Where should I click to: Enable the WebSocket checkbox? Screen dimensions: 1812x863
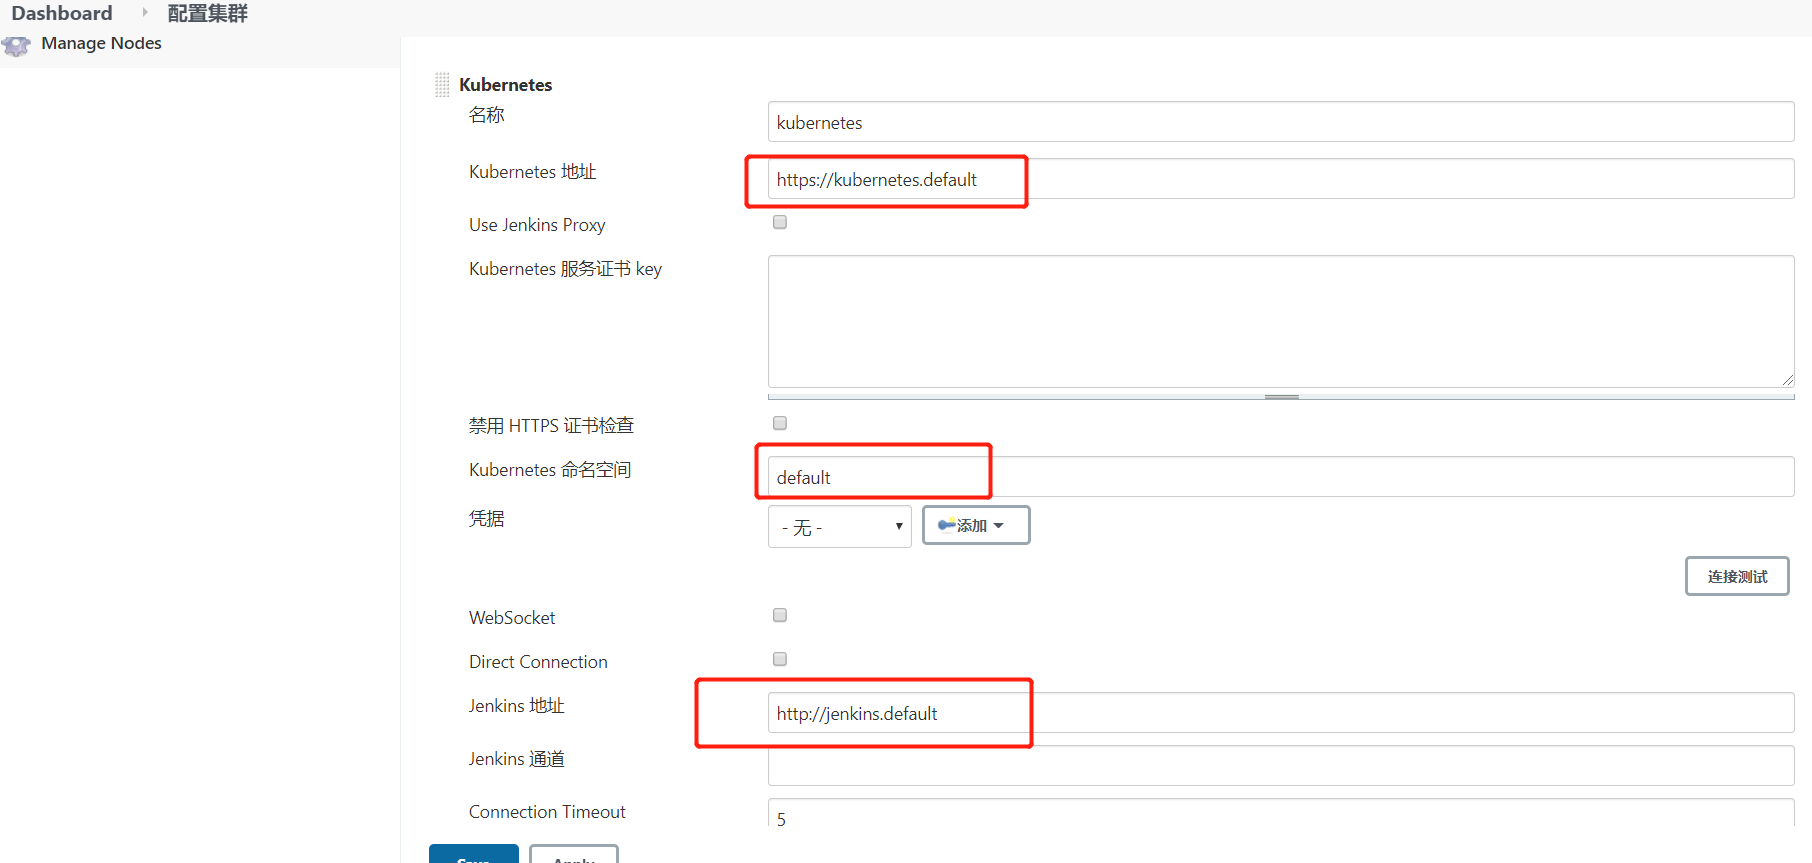pos(780,615)
